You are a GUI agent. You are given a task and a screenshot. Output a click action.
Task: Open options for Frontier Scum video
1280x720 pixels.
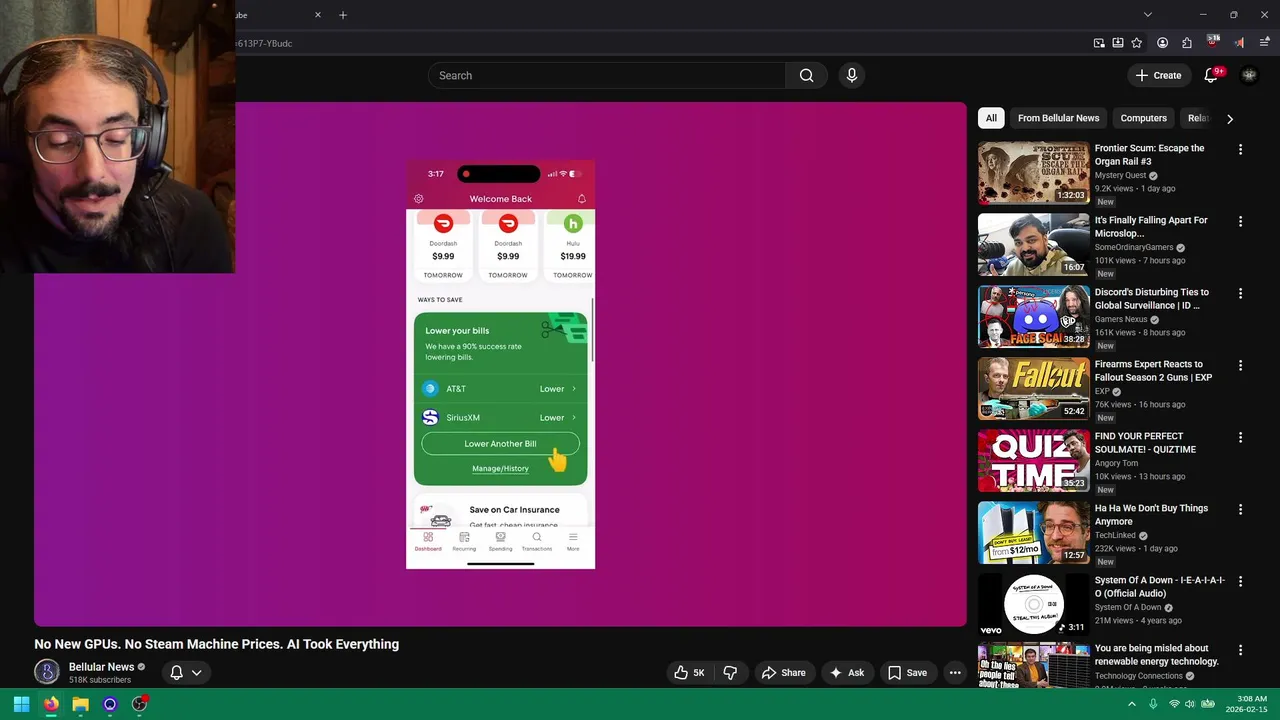tap(1240, 149)
